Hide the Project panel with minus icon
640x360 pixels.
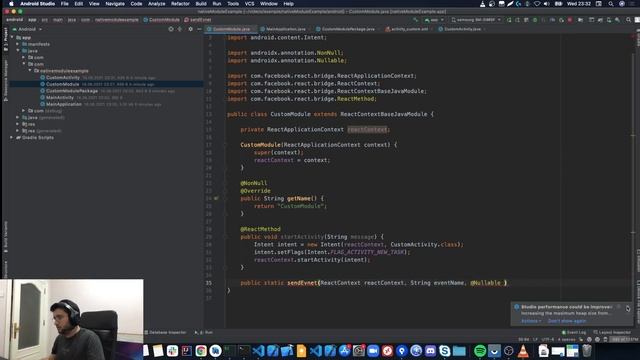[x=199, y=29]
